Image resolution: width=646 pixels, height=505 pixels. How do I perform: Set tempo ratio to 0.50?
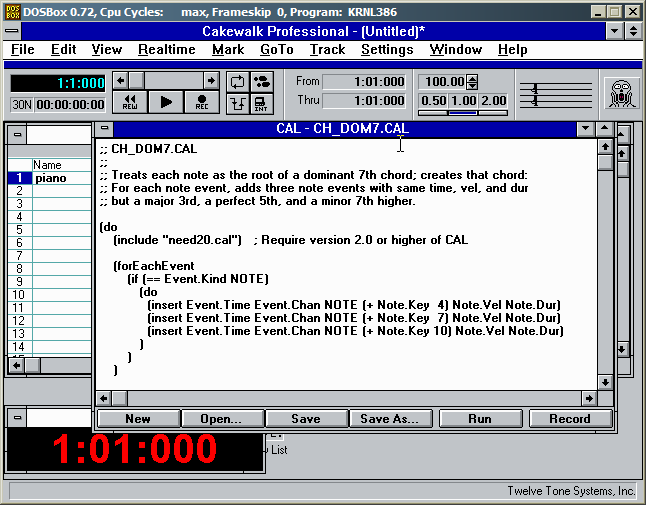(433, 101)
